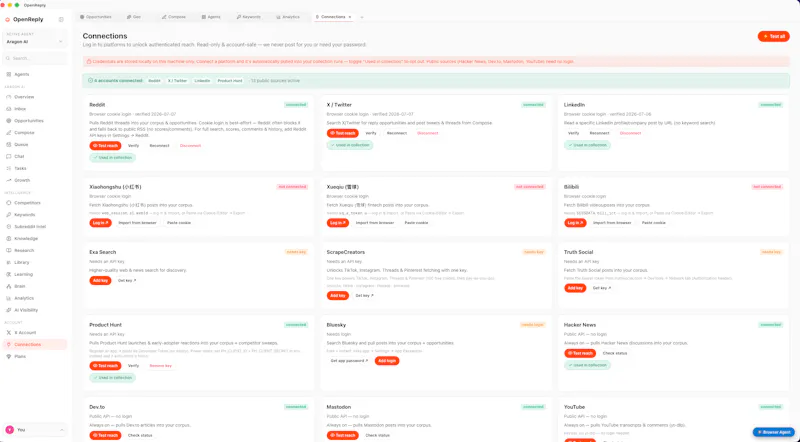Click the Product Hunt chip in banner
800x442 pixels.
[230, 81]
